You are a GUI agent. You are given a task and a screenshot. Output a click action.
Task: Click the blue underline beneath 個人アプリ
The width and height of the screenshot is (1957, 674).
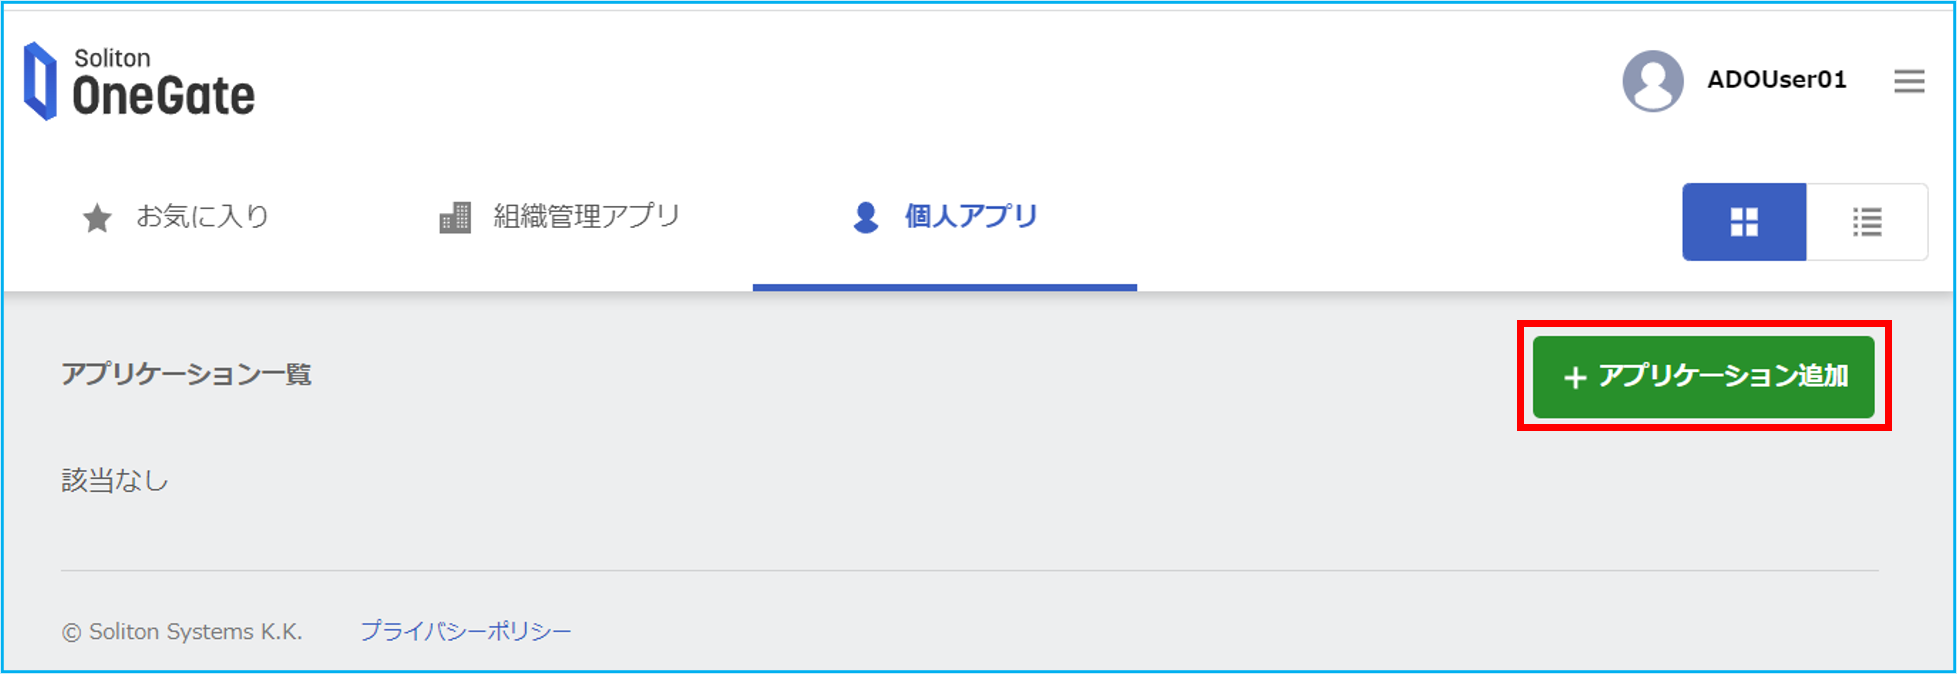(x=945, y=287)
